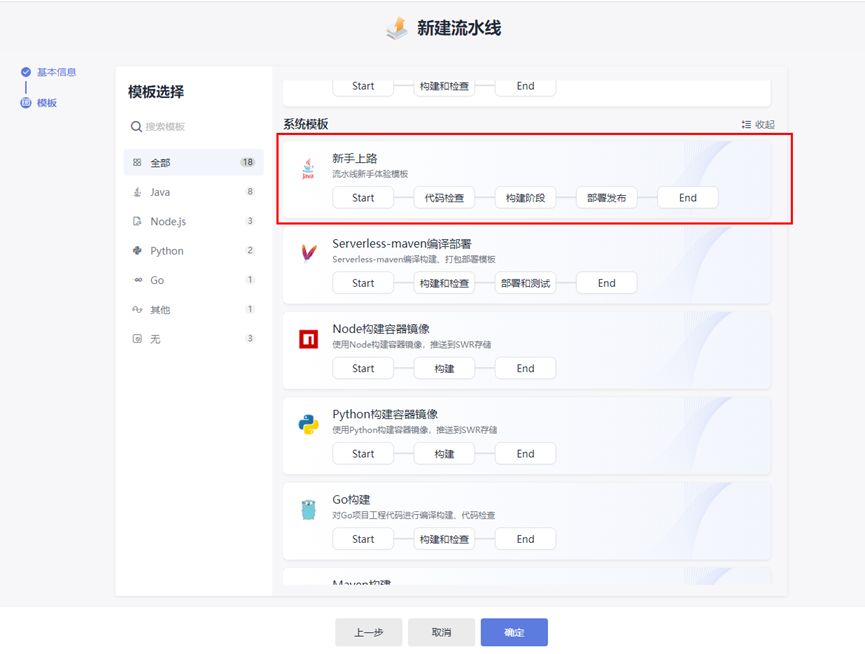Select the 全部 category with 18 templates
The height and width of the screenshot is (654, 865).
(x=194, y=162)
